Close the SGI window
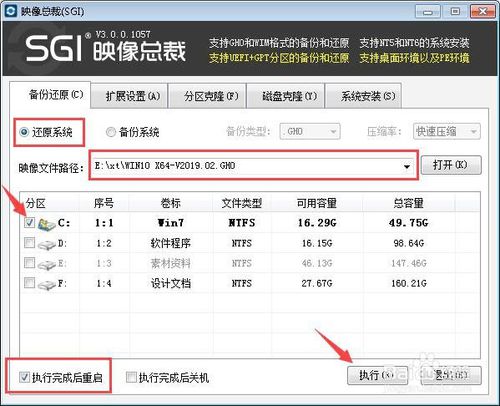Viewport: 500px width, 406px height. tap(482, 12)
